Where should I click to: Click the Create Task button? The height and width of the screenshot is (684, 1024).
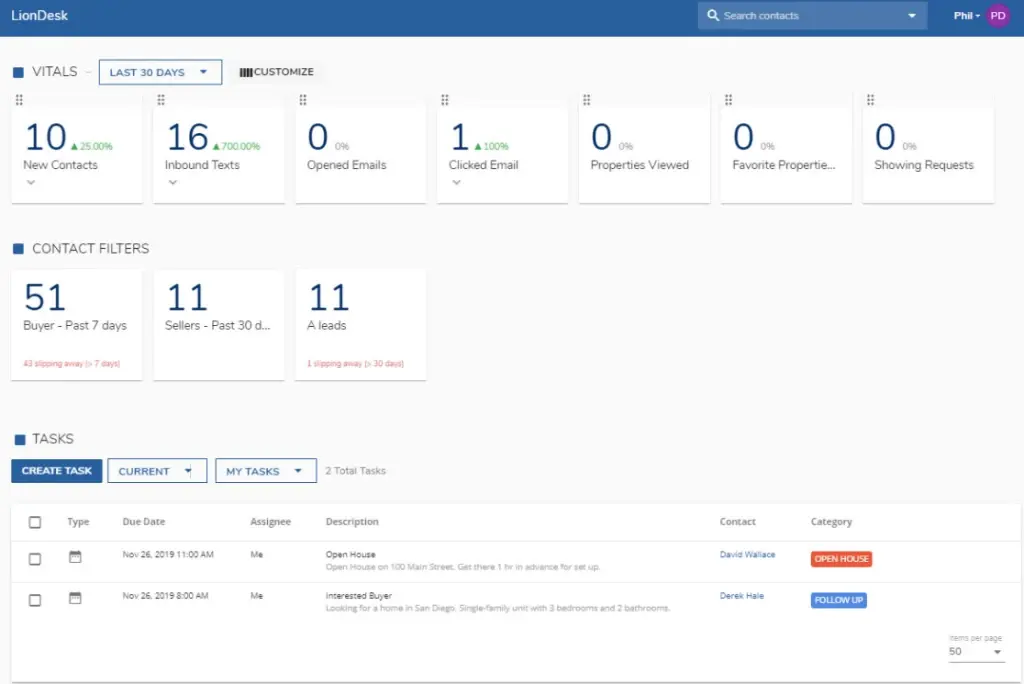click(x=57, y=471)
